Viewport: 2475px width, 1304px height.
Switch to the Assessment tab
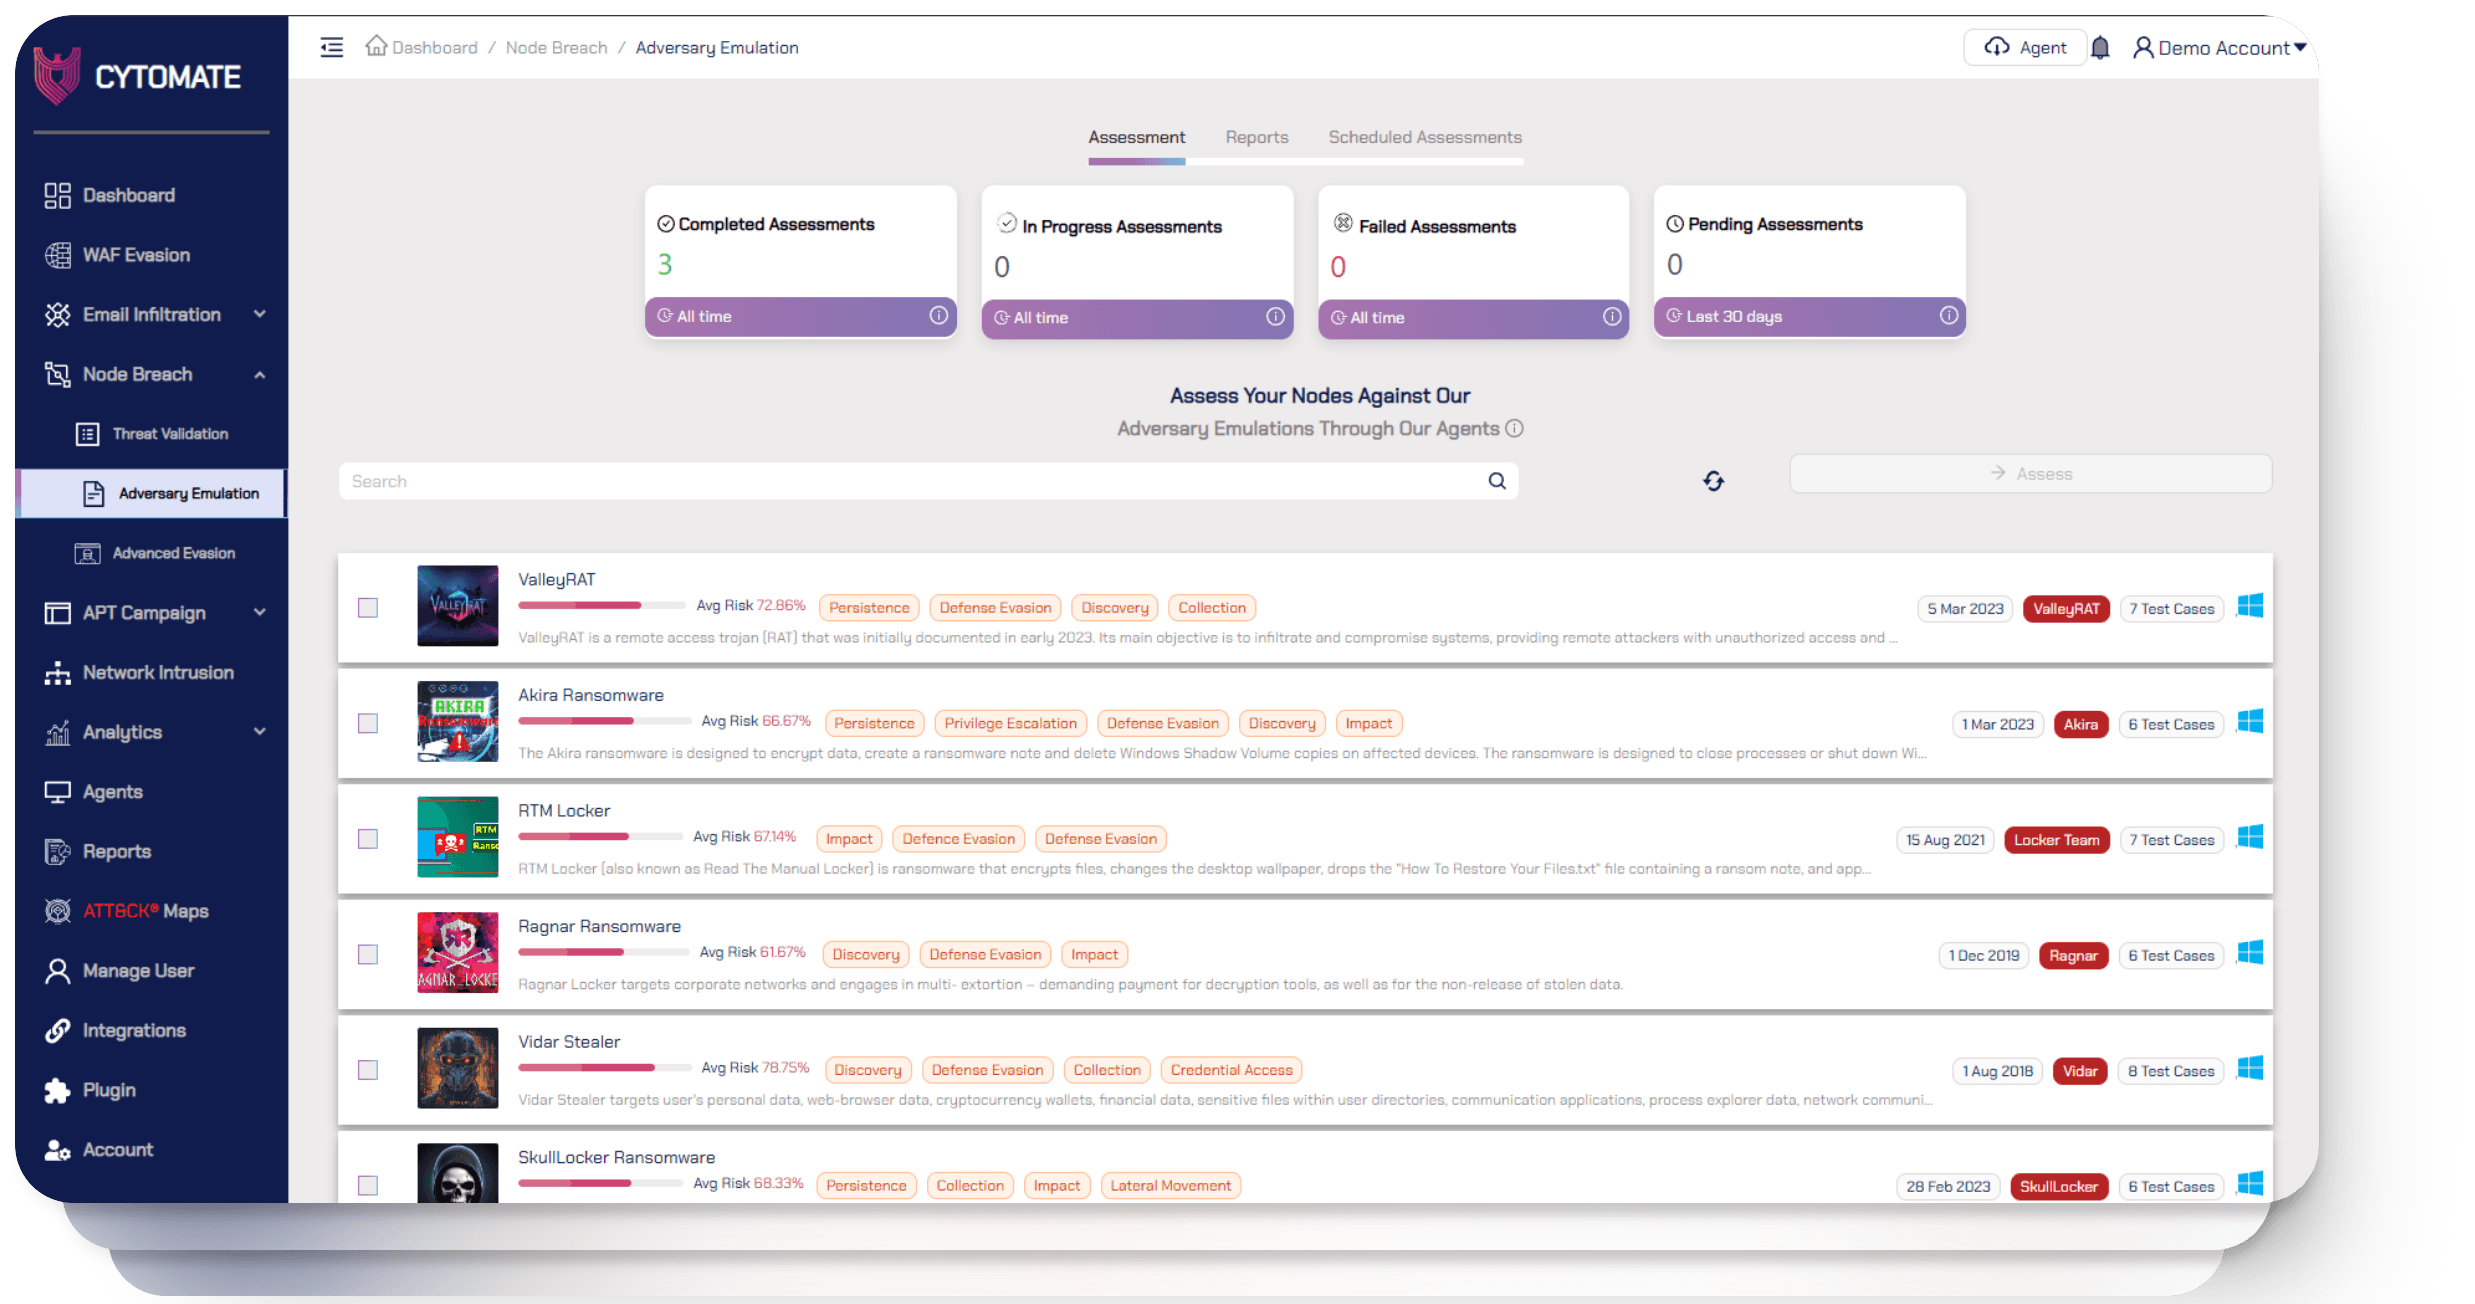[1137, 137]
